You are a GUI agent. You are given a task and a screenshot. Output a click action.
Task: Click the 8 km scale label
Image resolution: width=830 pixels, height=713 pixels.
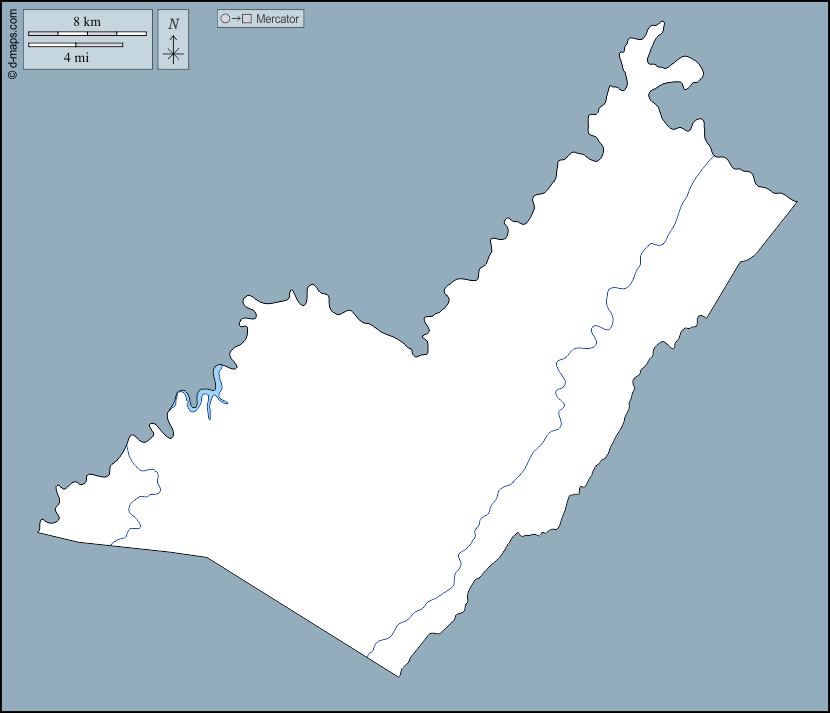(86, 21)
